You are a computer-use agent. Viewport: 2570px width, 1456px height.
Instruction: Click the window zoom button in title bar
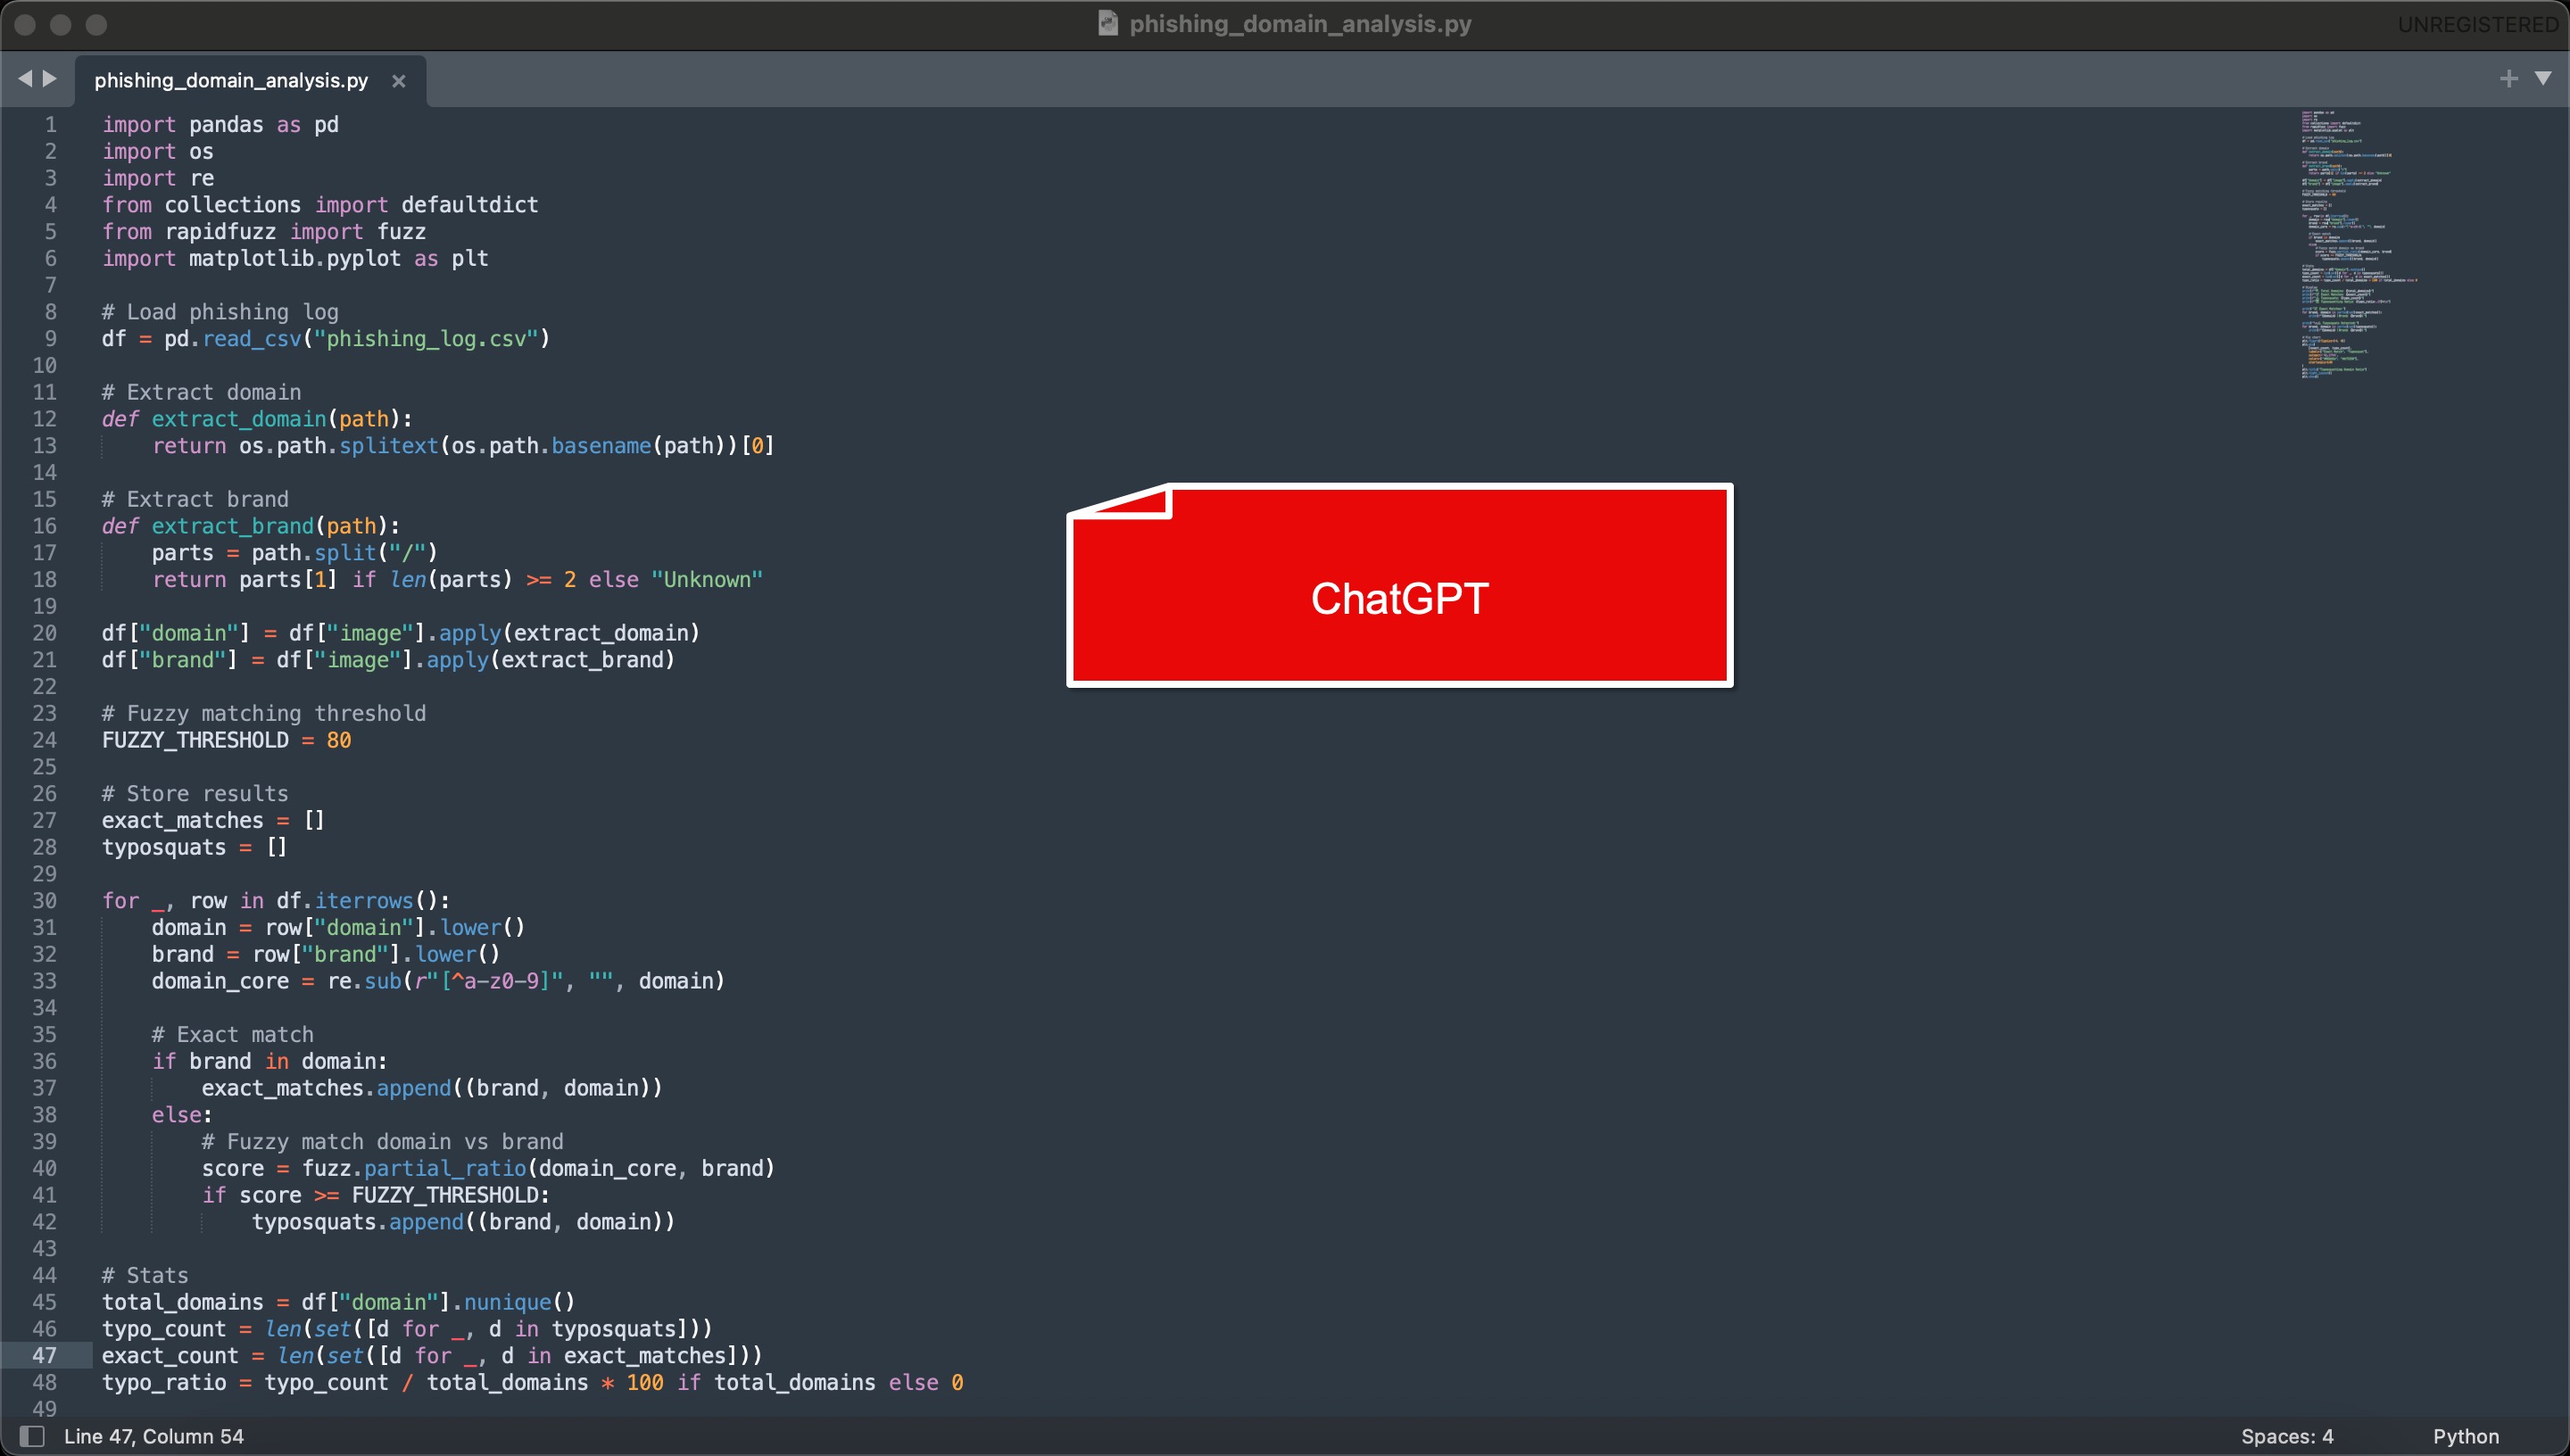(x=96, y=24)
